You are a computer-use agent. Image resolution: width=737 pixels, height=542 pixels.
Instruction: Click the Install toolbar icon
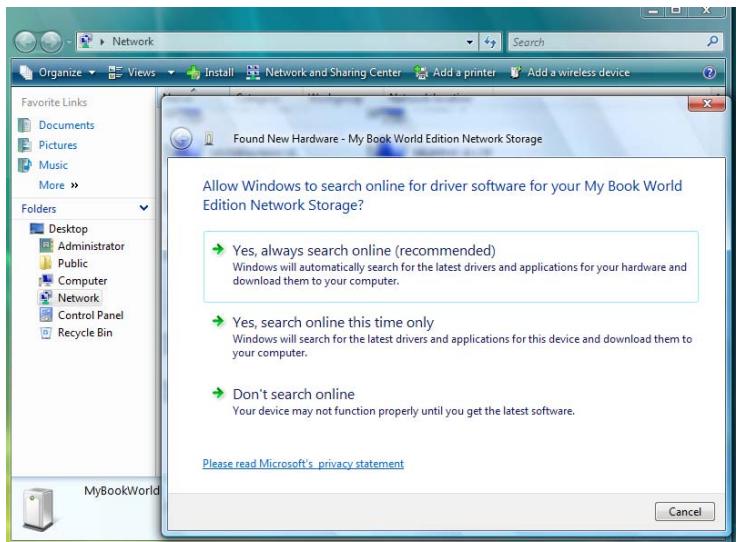click(193, 72)
